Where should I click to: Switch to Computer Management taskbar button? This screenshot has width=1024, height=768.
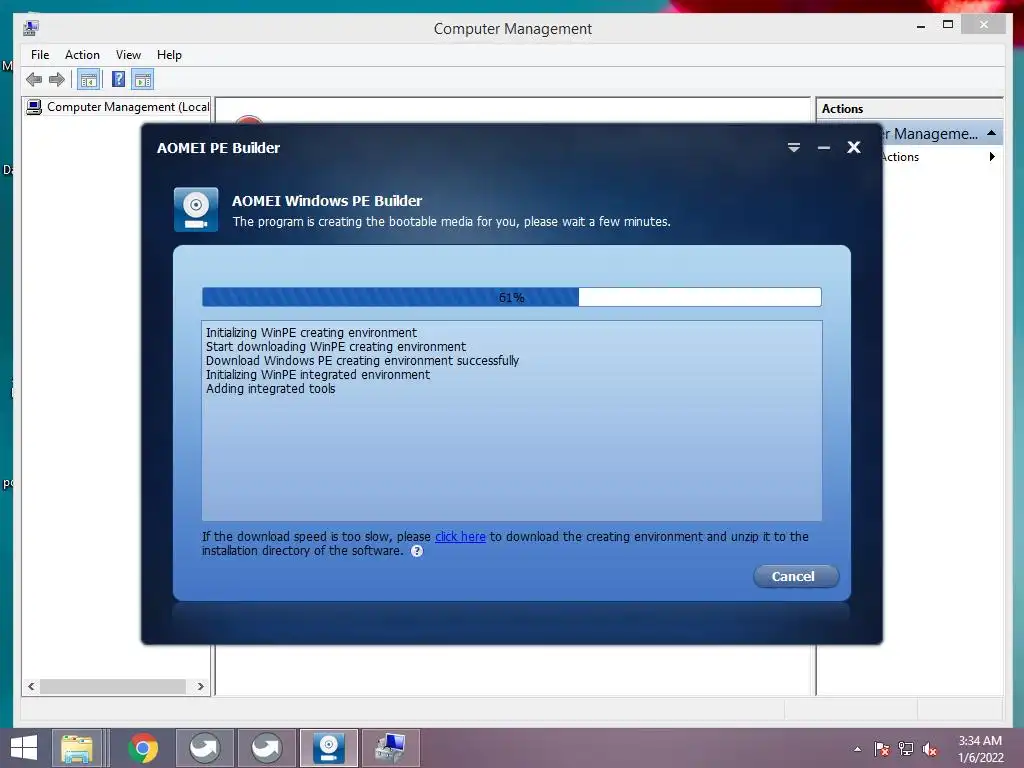click(391, 748)
